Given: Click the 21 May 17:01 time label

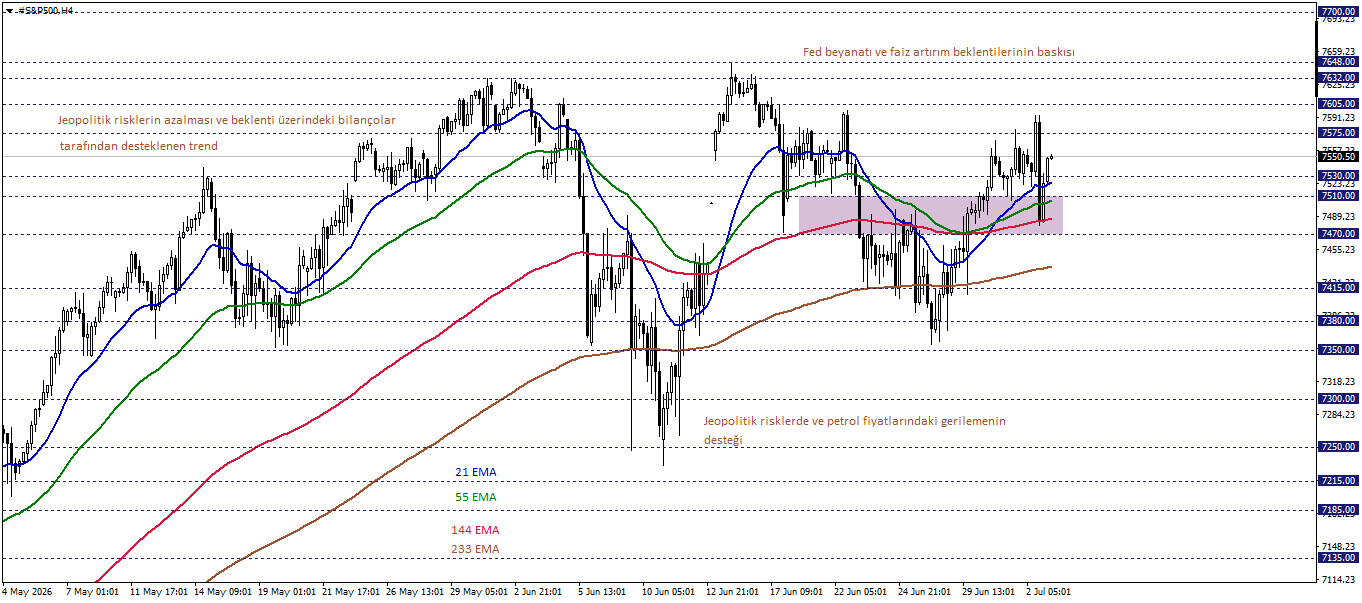Looking at the screenshot, I should point(351,592).
